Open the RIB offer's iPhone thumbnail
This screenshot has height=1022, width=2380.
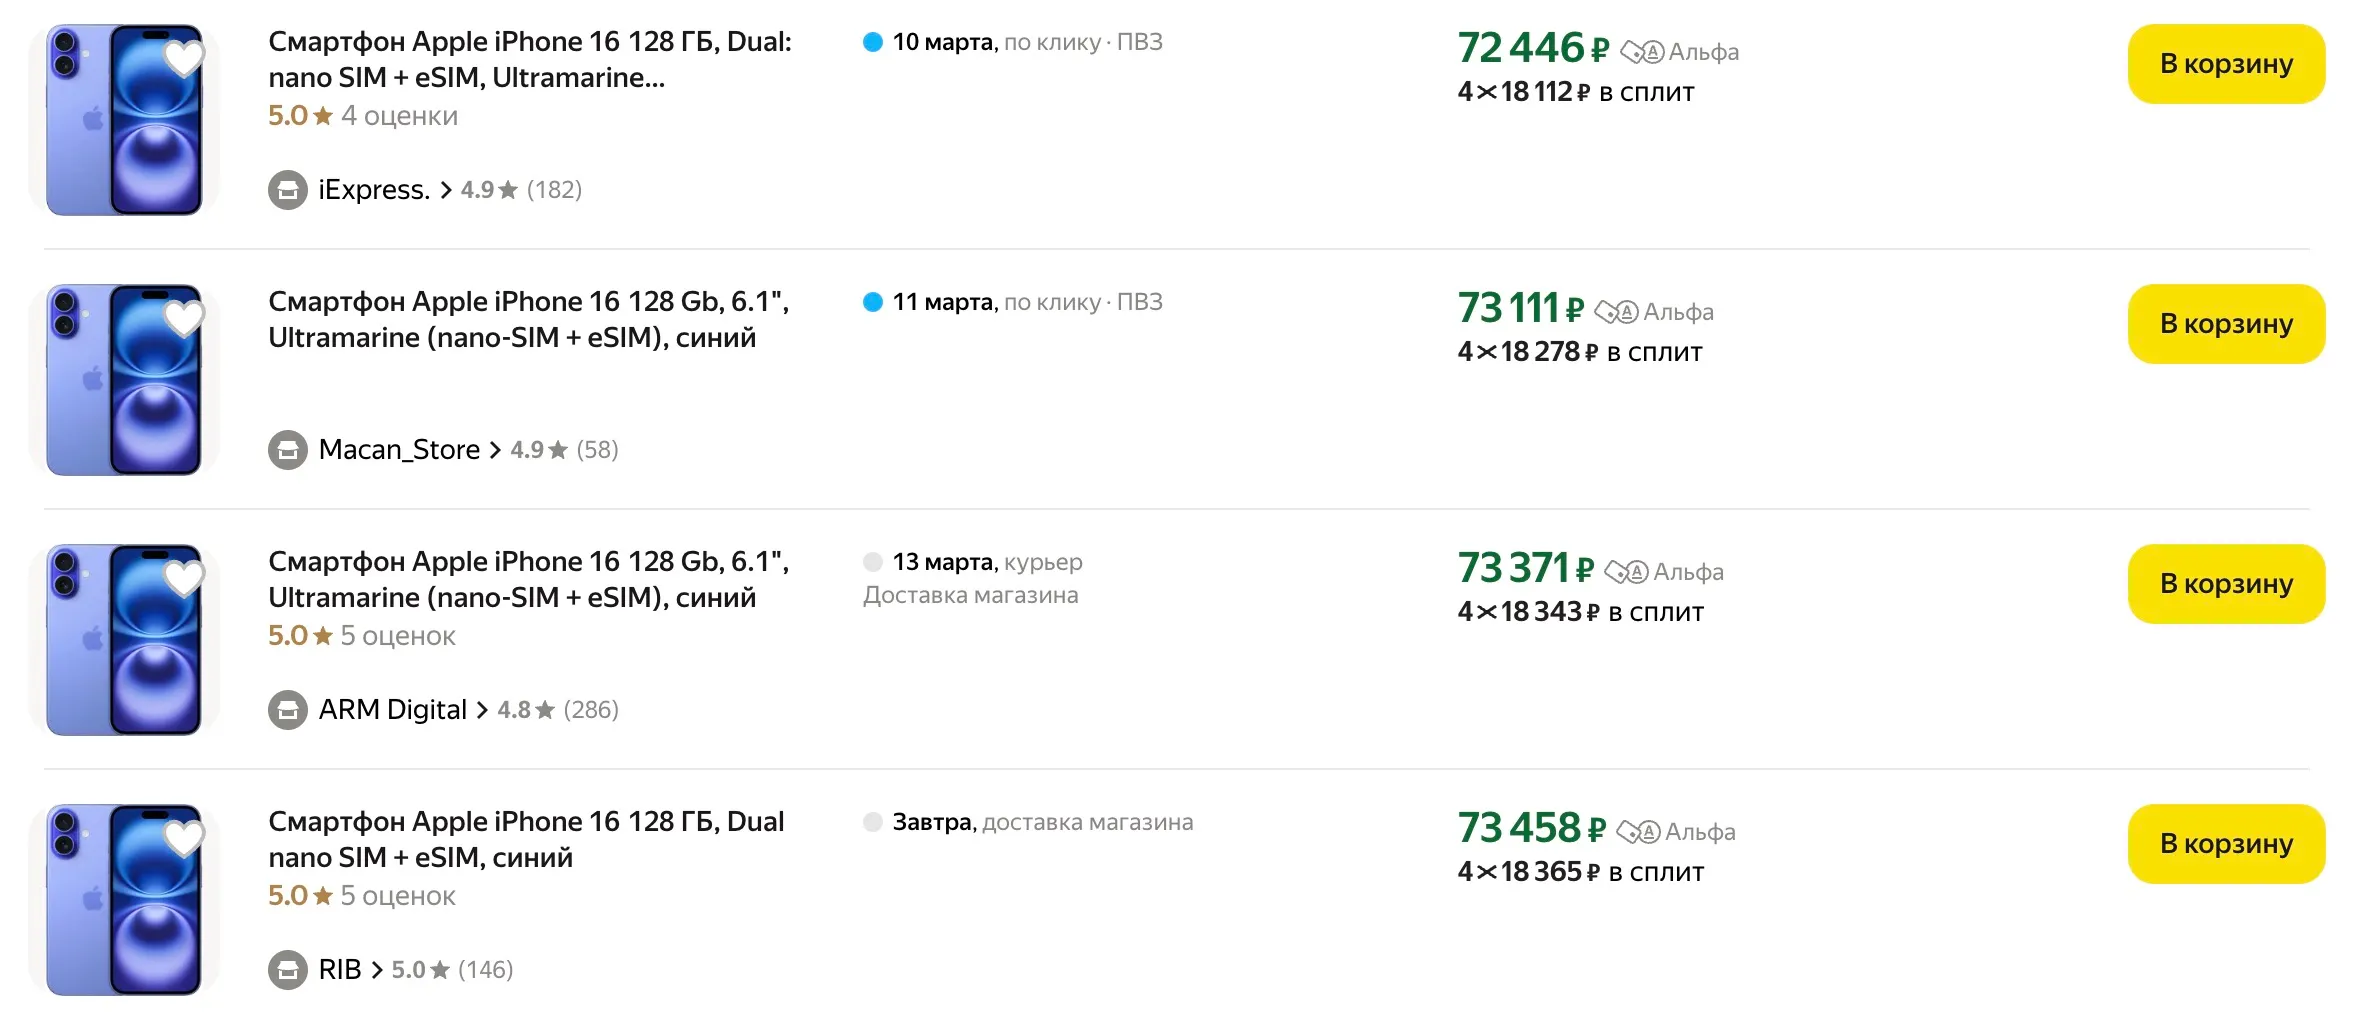pyautogui.click(x=125, y=899)
